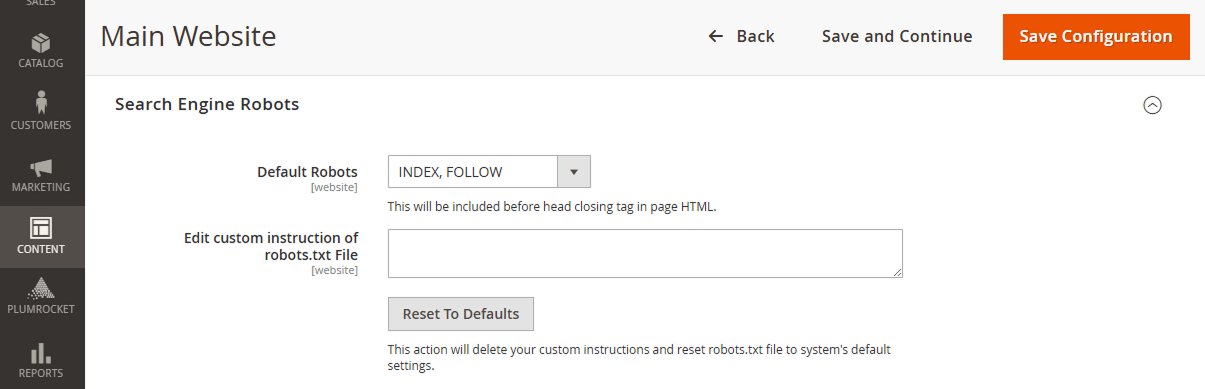Open the Customers person icon menu
The height and width of the screenshot is (389, 1205).
42,102
